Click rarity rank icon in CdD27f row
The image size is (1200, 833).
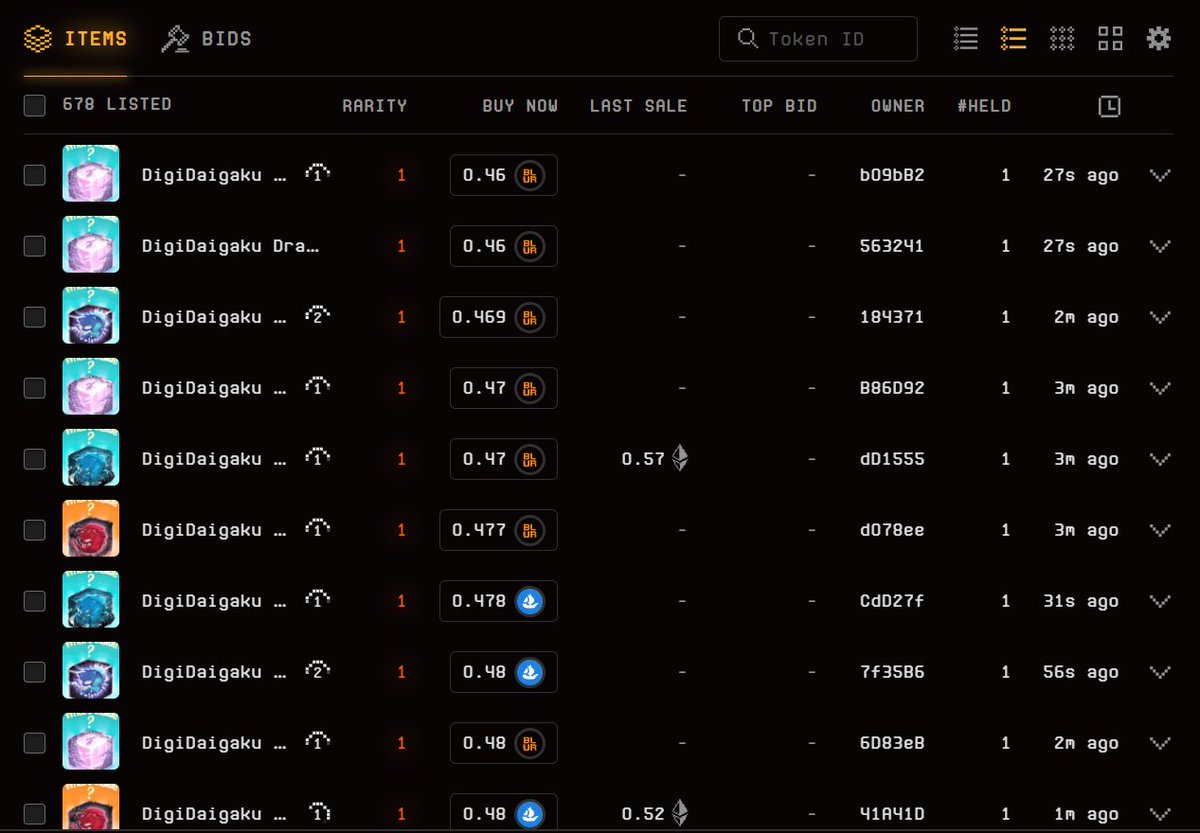point(318,600)
